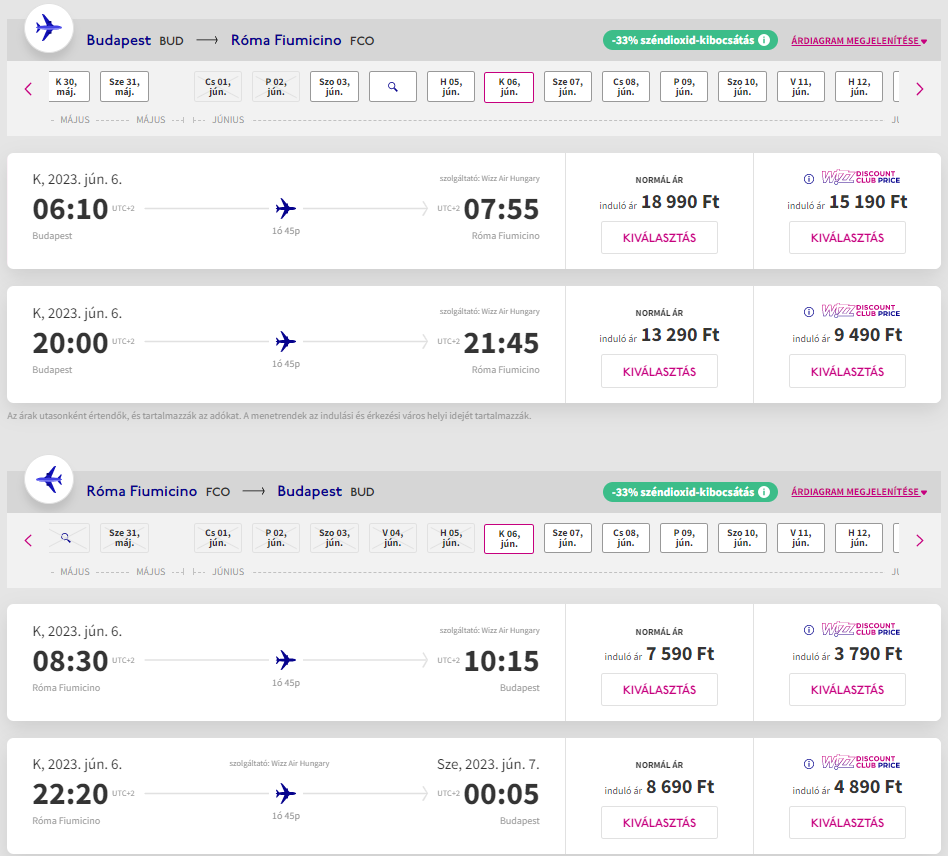Open Discount Club info for 06:10 flight
948x856 pixels.
tap(808, 179)
